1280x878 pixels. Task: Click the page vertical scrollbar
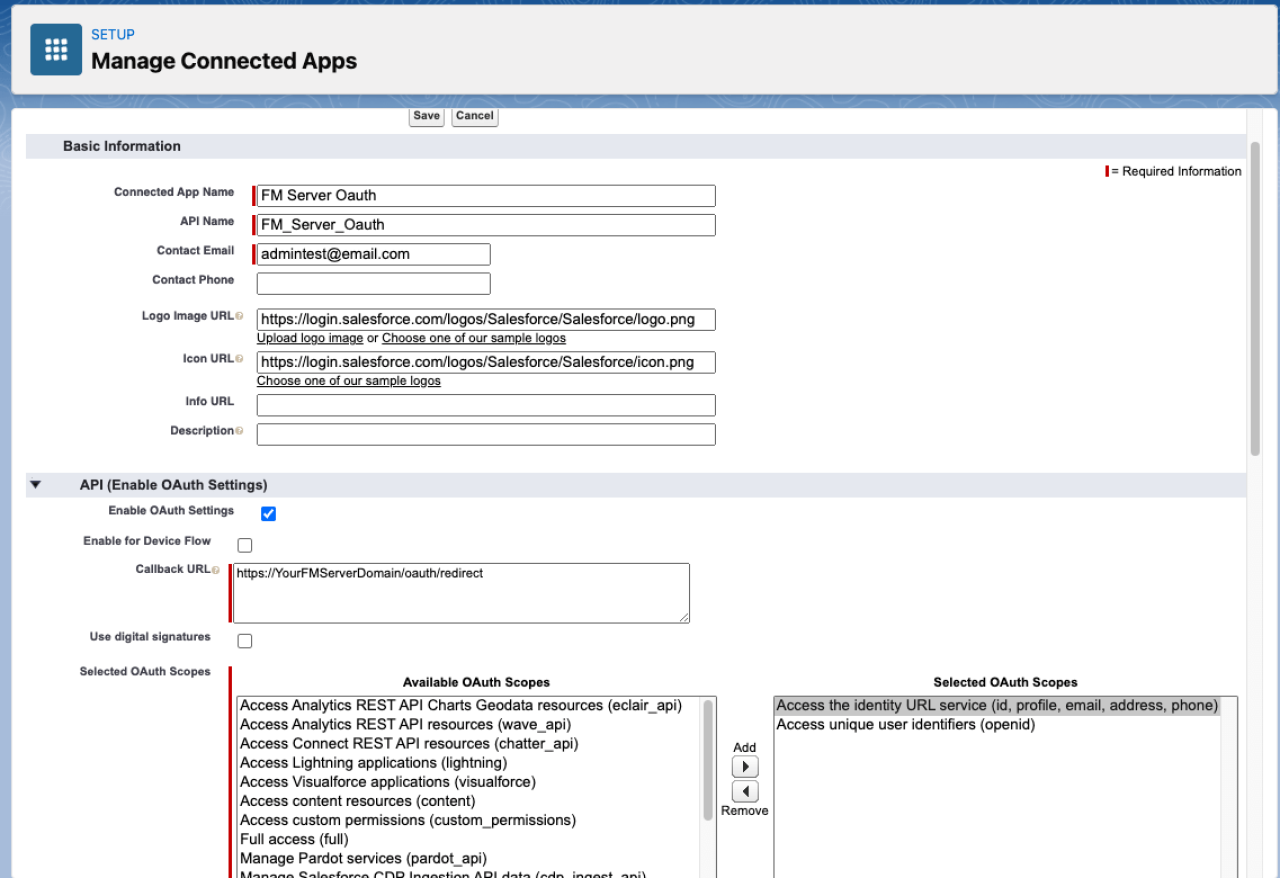[1255, 298]
